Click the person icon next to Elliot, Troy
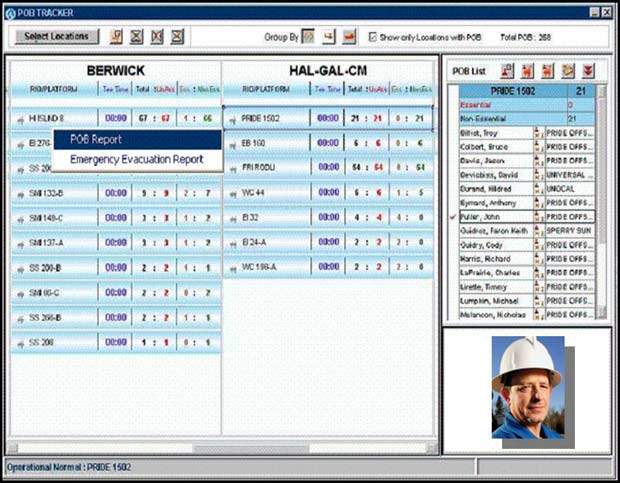Image resolution: width=620 pixels, height=483 pixels. click(x=537, y=132)
